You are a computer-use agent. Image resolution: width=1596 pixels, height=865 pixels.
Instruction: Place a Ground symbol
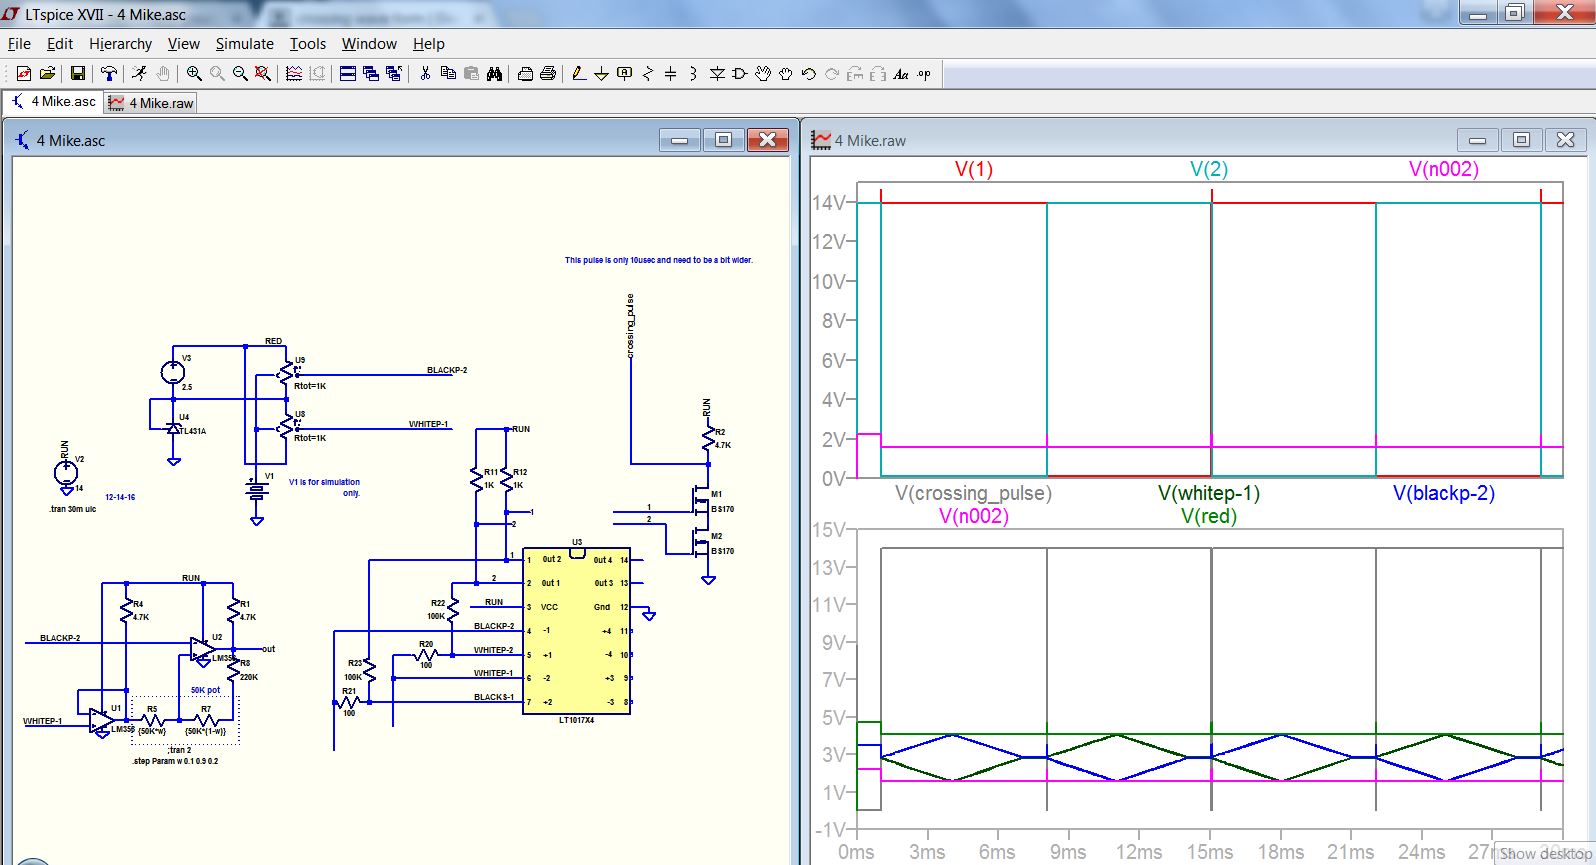pos(601,73)
